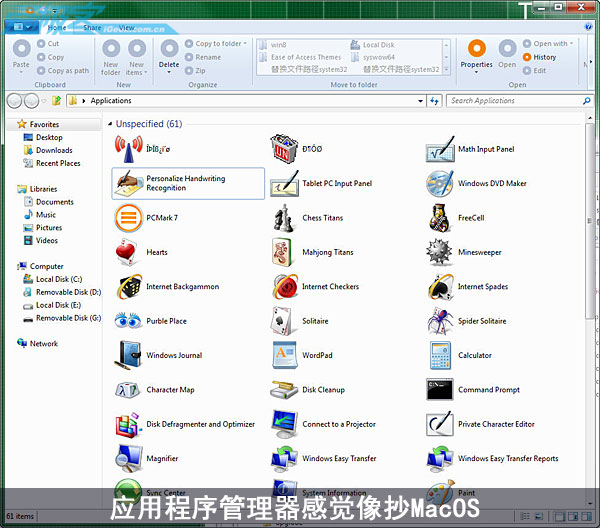Click the New folder button

(111, 57)
